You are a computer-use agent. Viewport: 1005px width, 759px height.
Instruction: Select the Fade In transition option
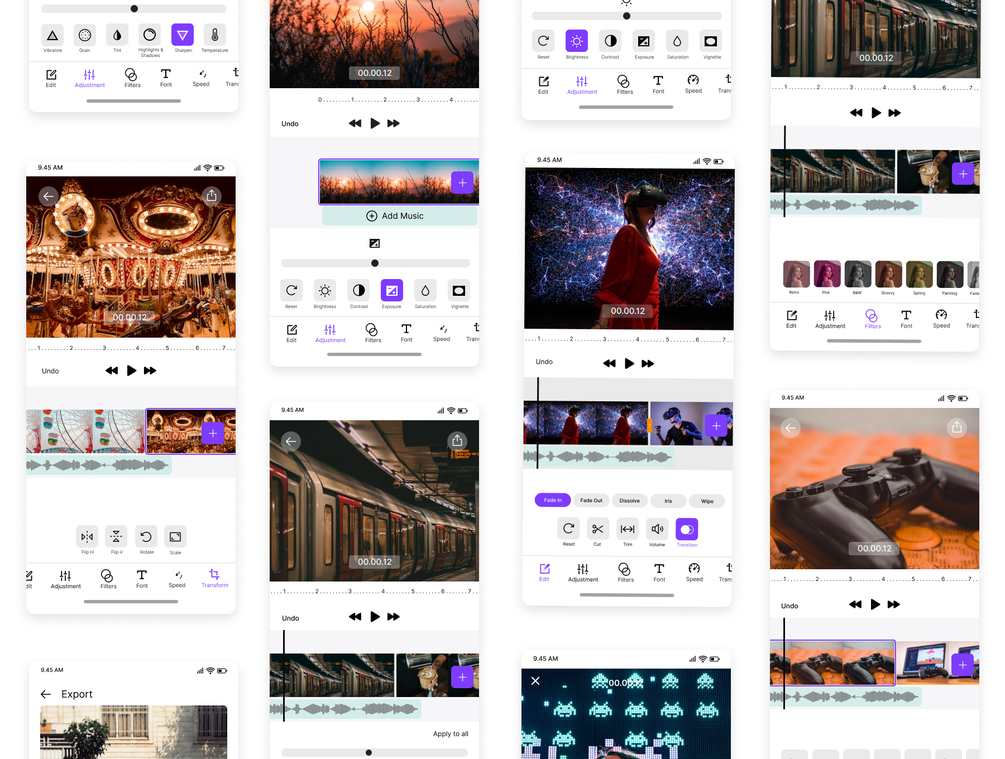coord(552,500)
